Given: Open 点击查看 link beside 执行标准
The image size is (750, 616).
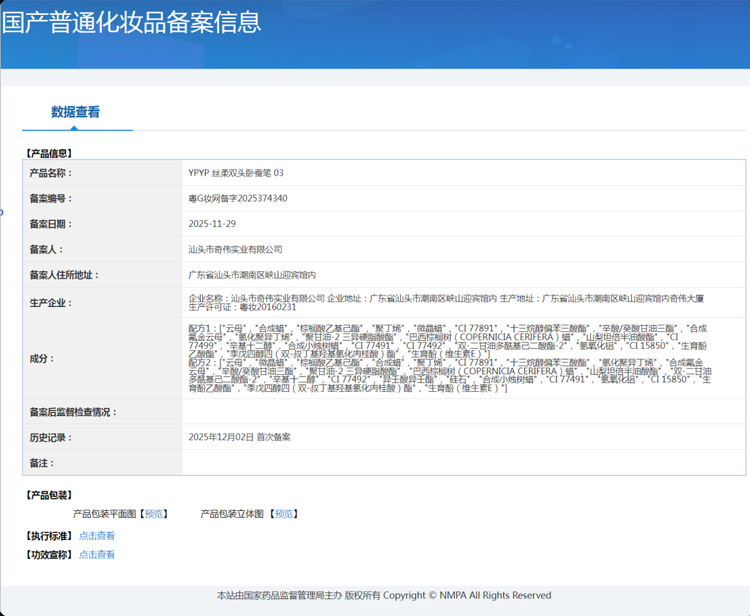Looking at the screenshot, I should click(97, 536).
